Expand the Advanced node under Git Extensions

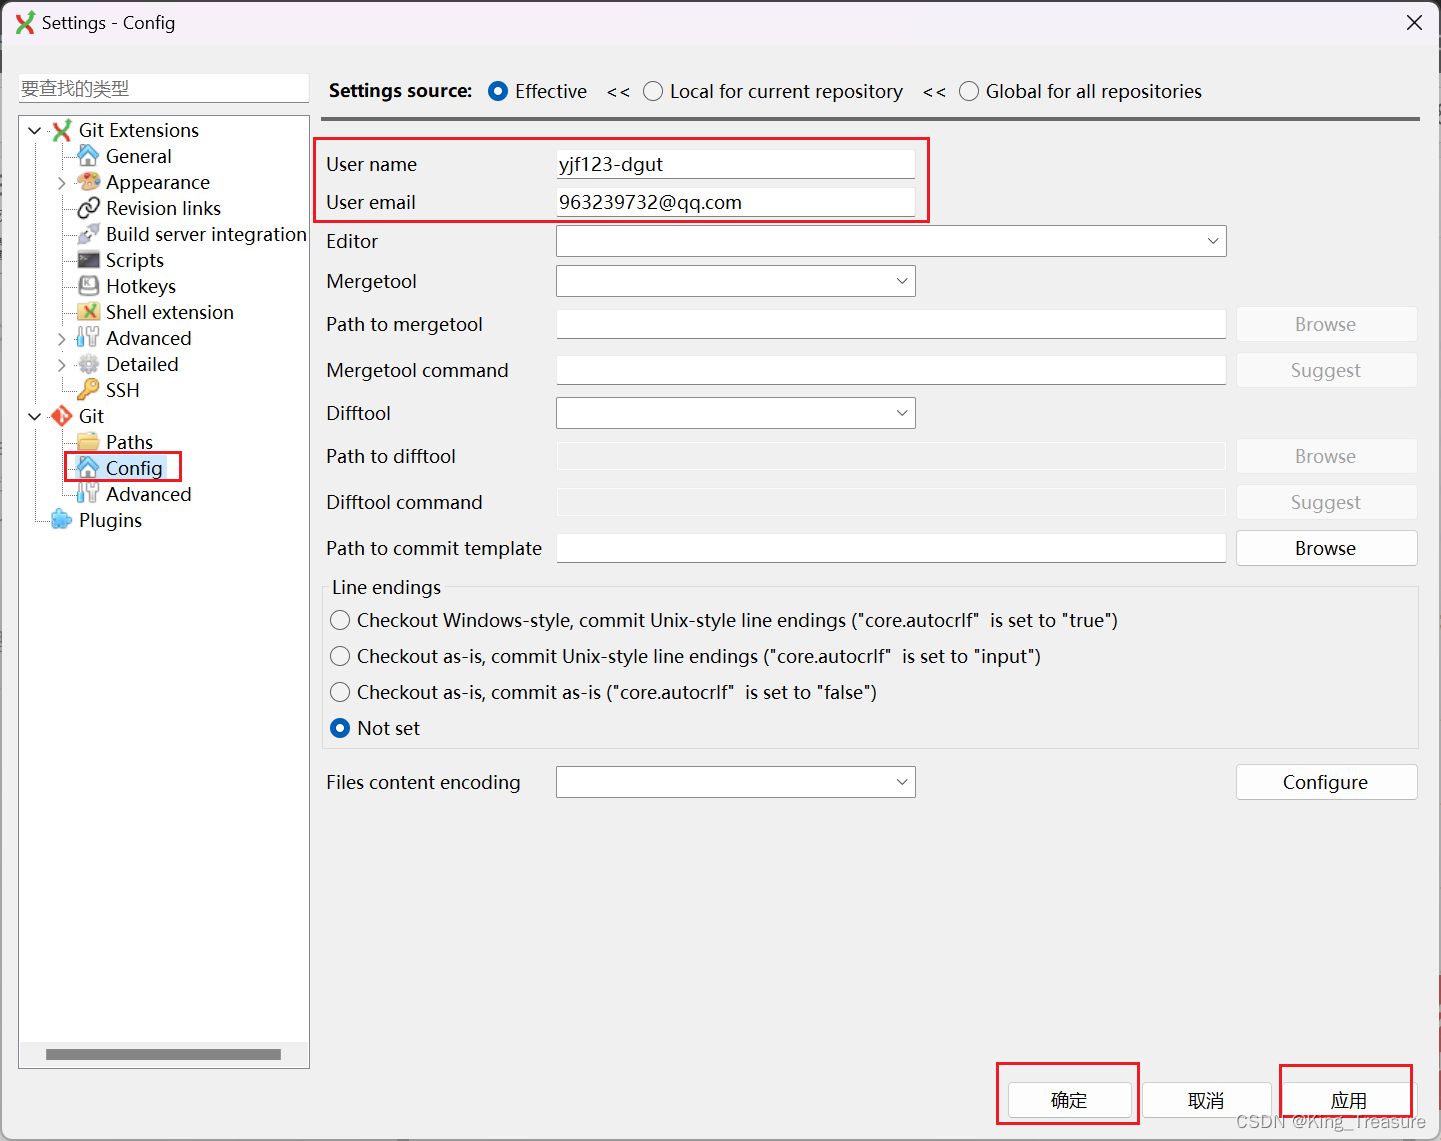click(x=61, y=339)
